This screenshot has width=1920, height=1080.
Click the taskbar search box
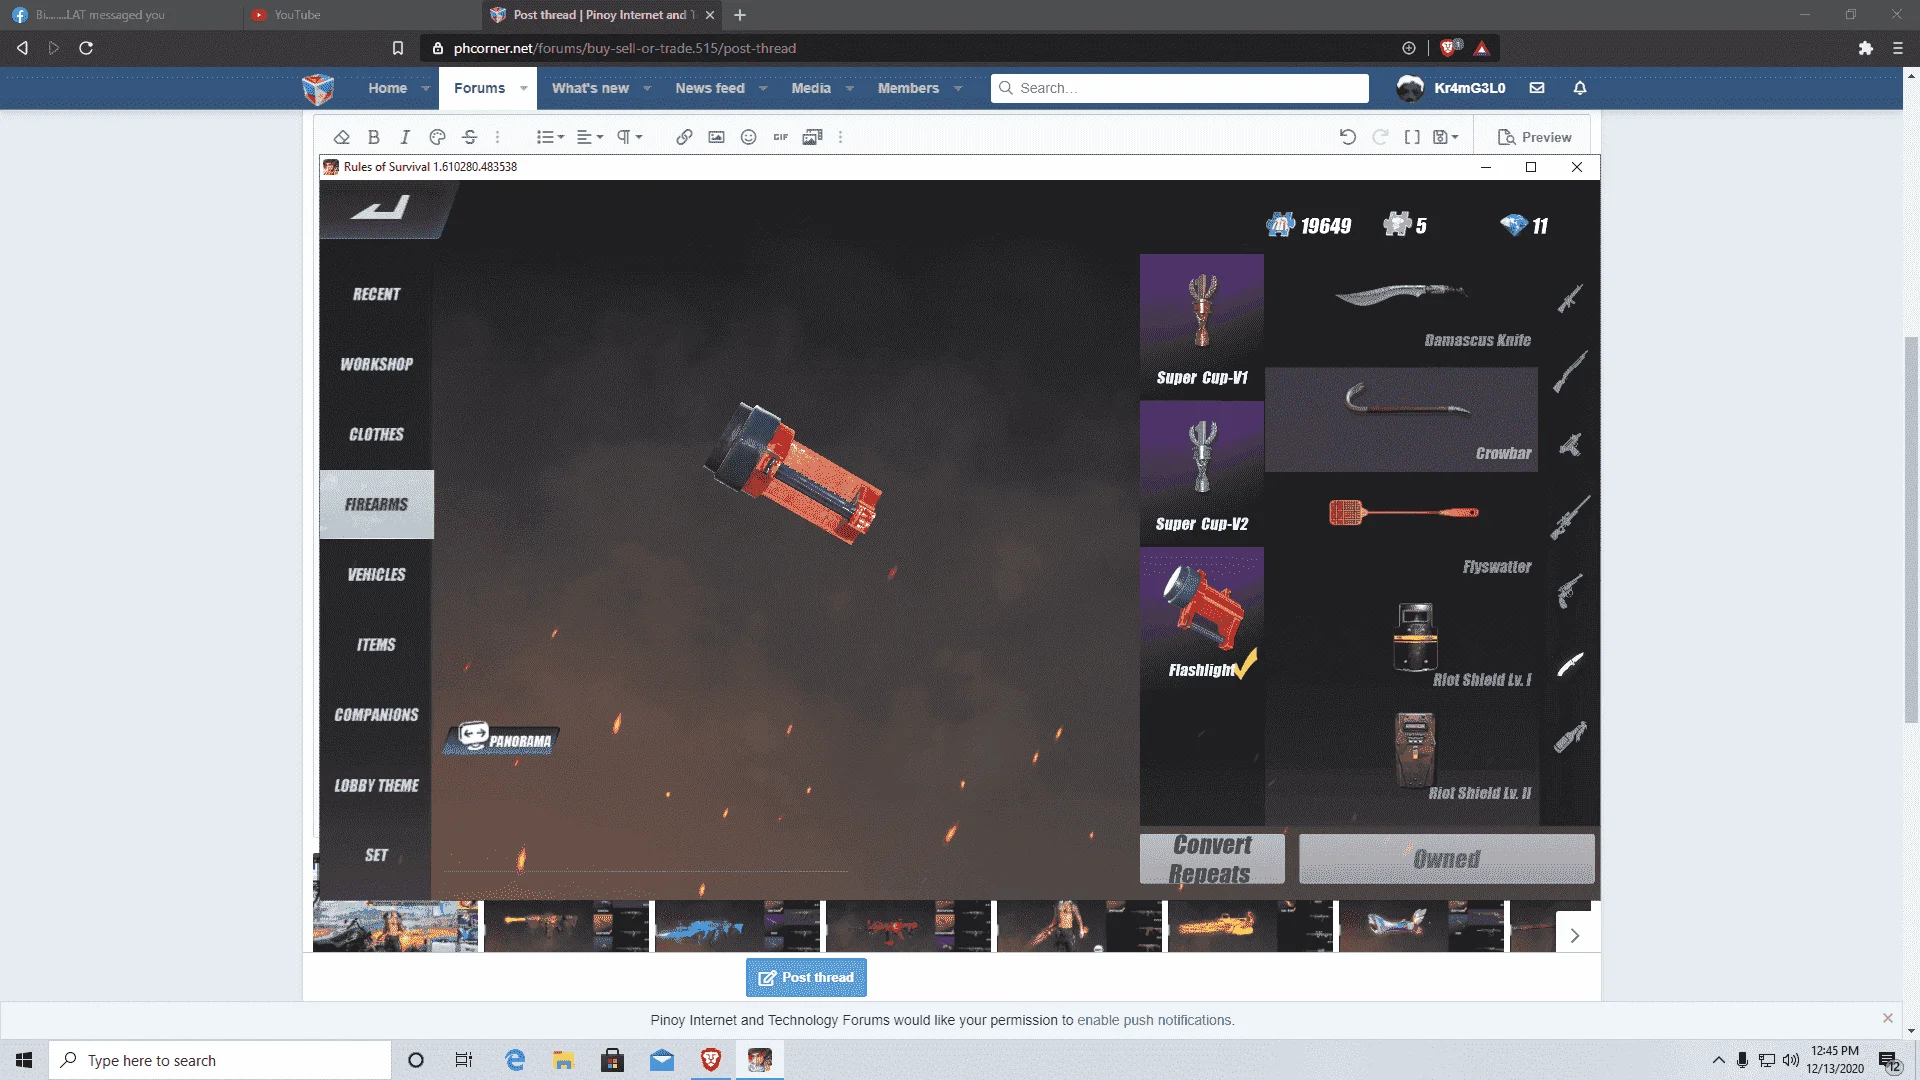[x=220, y=1060]
